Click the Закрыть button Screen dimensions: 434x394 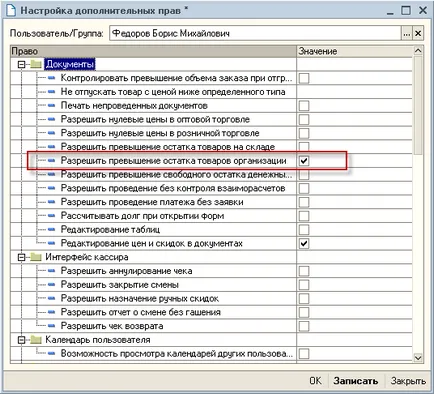point(408,381)
